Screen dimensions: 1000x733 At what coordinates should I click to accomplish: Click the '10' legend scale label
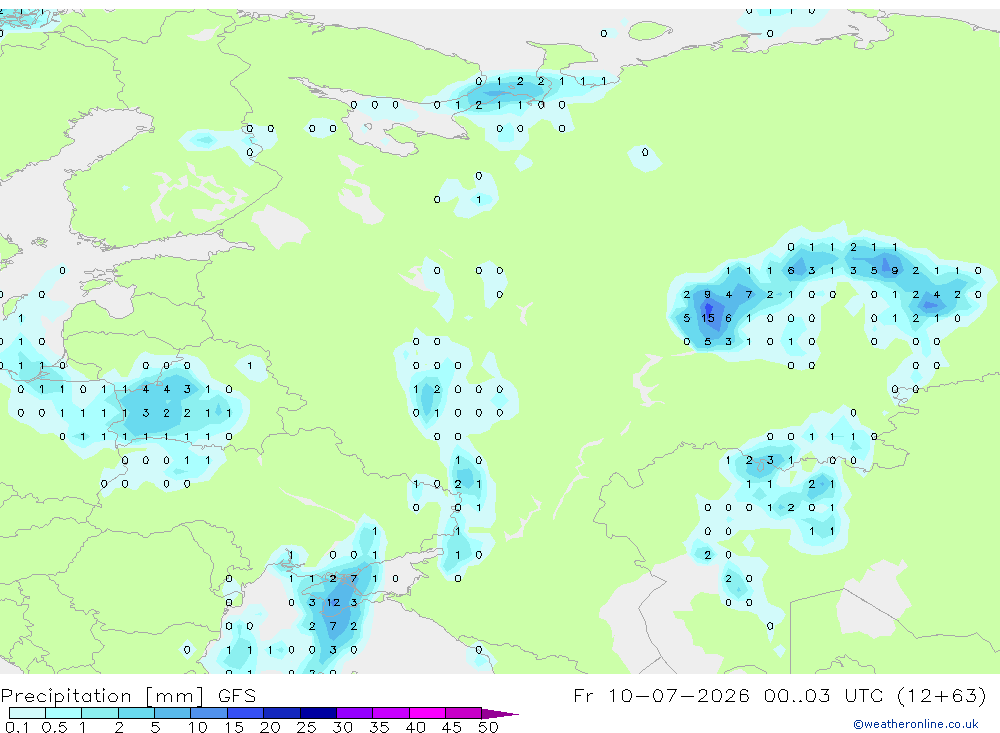click(197, 727)
